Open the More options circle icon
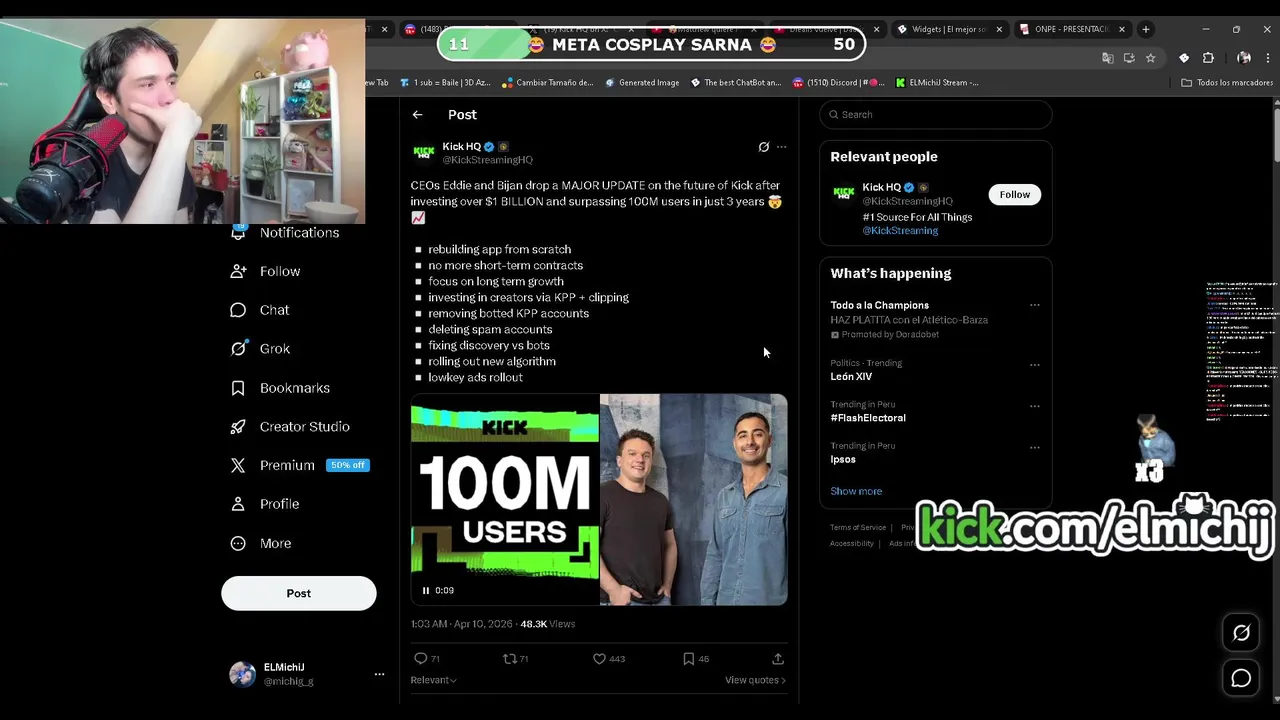Screen dimensions: 1280x720 pos(238,543)
